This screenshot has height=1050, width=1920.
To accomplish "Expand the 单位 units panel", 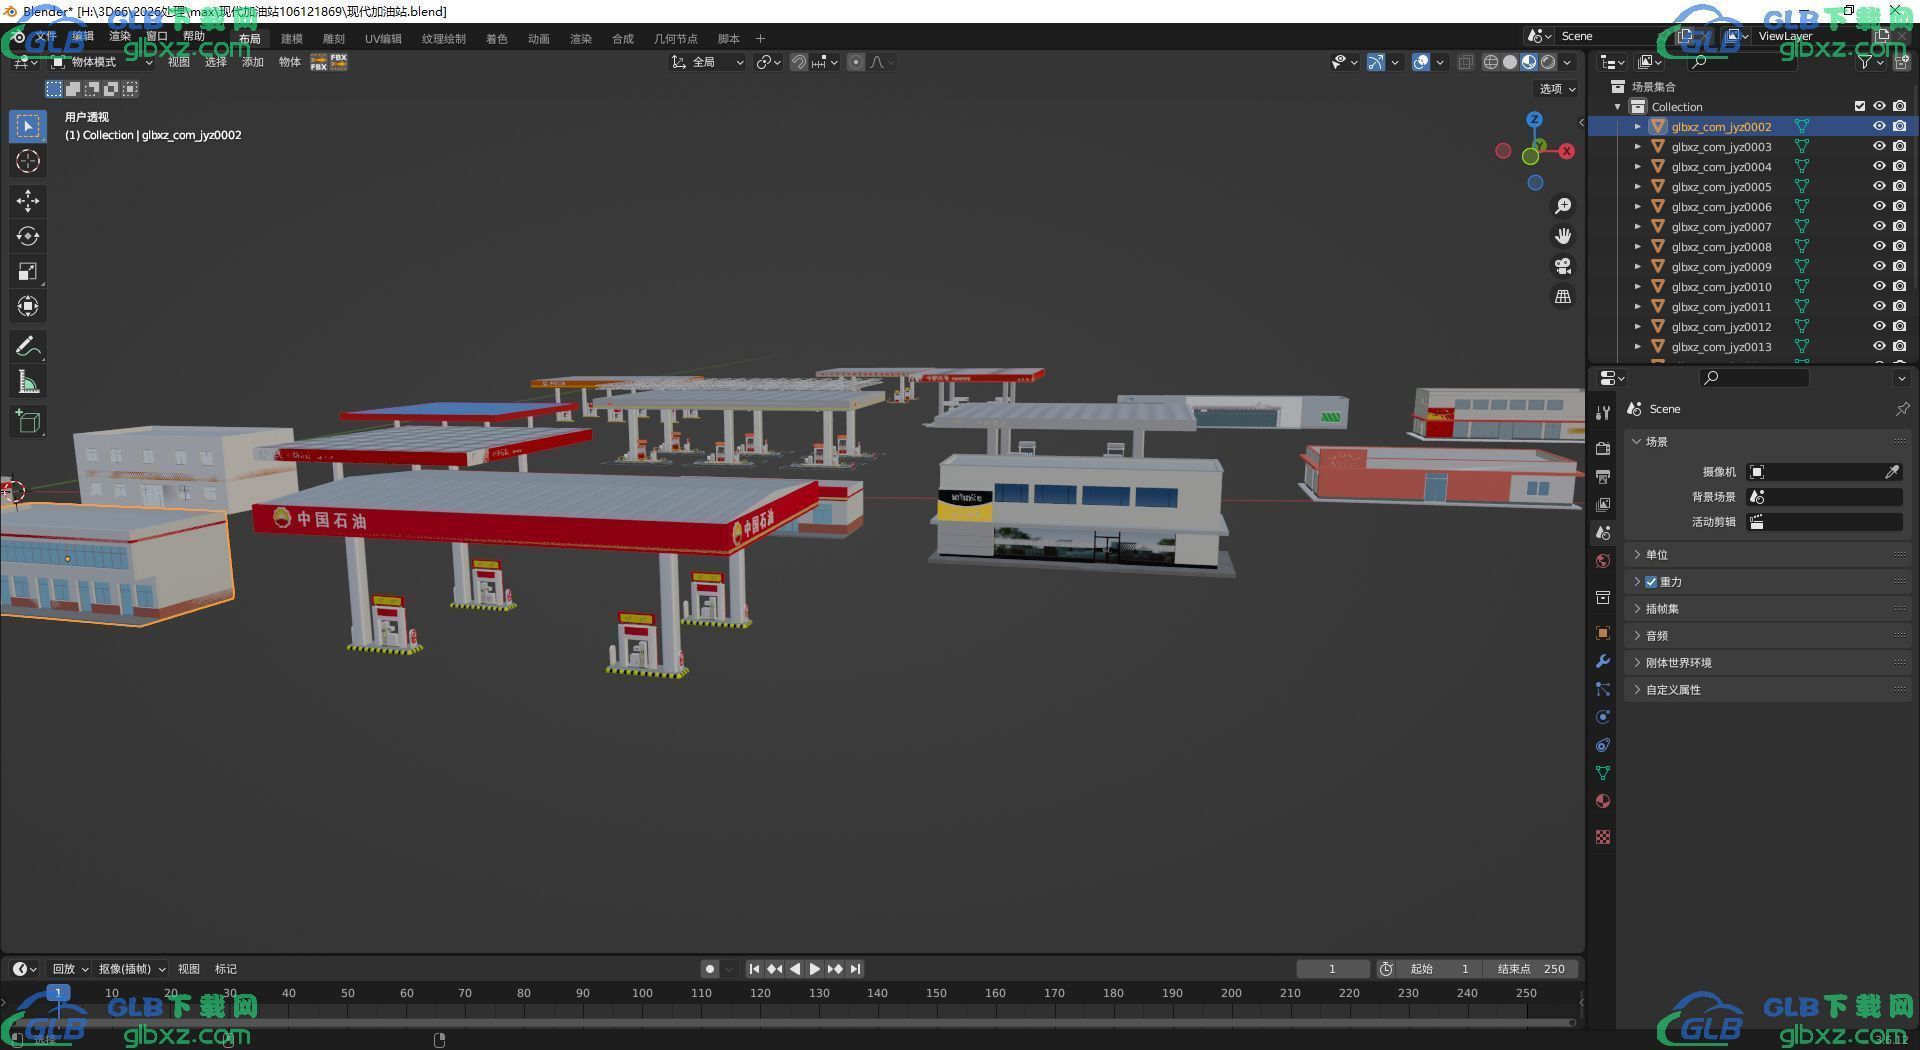I will 1767,555.
